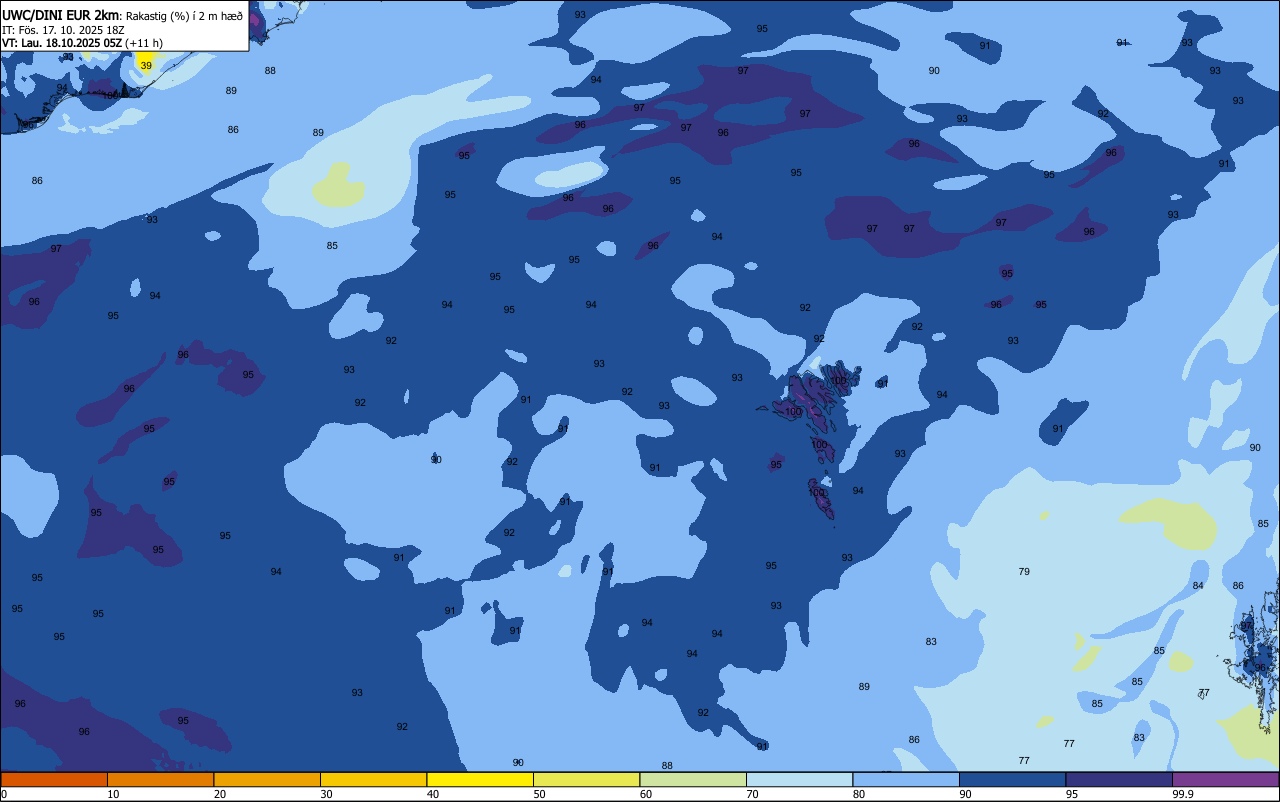The image size is (1280, 802).
Task: Click the '84' humidity value on the map
Action: (x=1198, y=586)
